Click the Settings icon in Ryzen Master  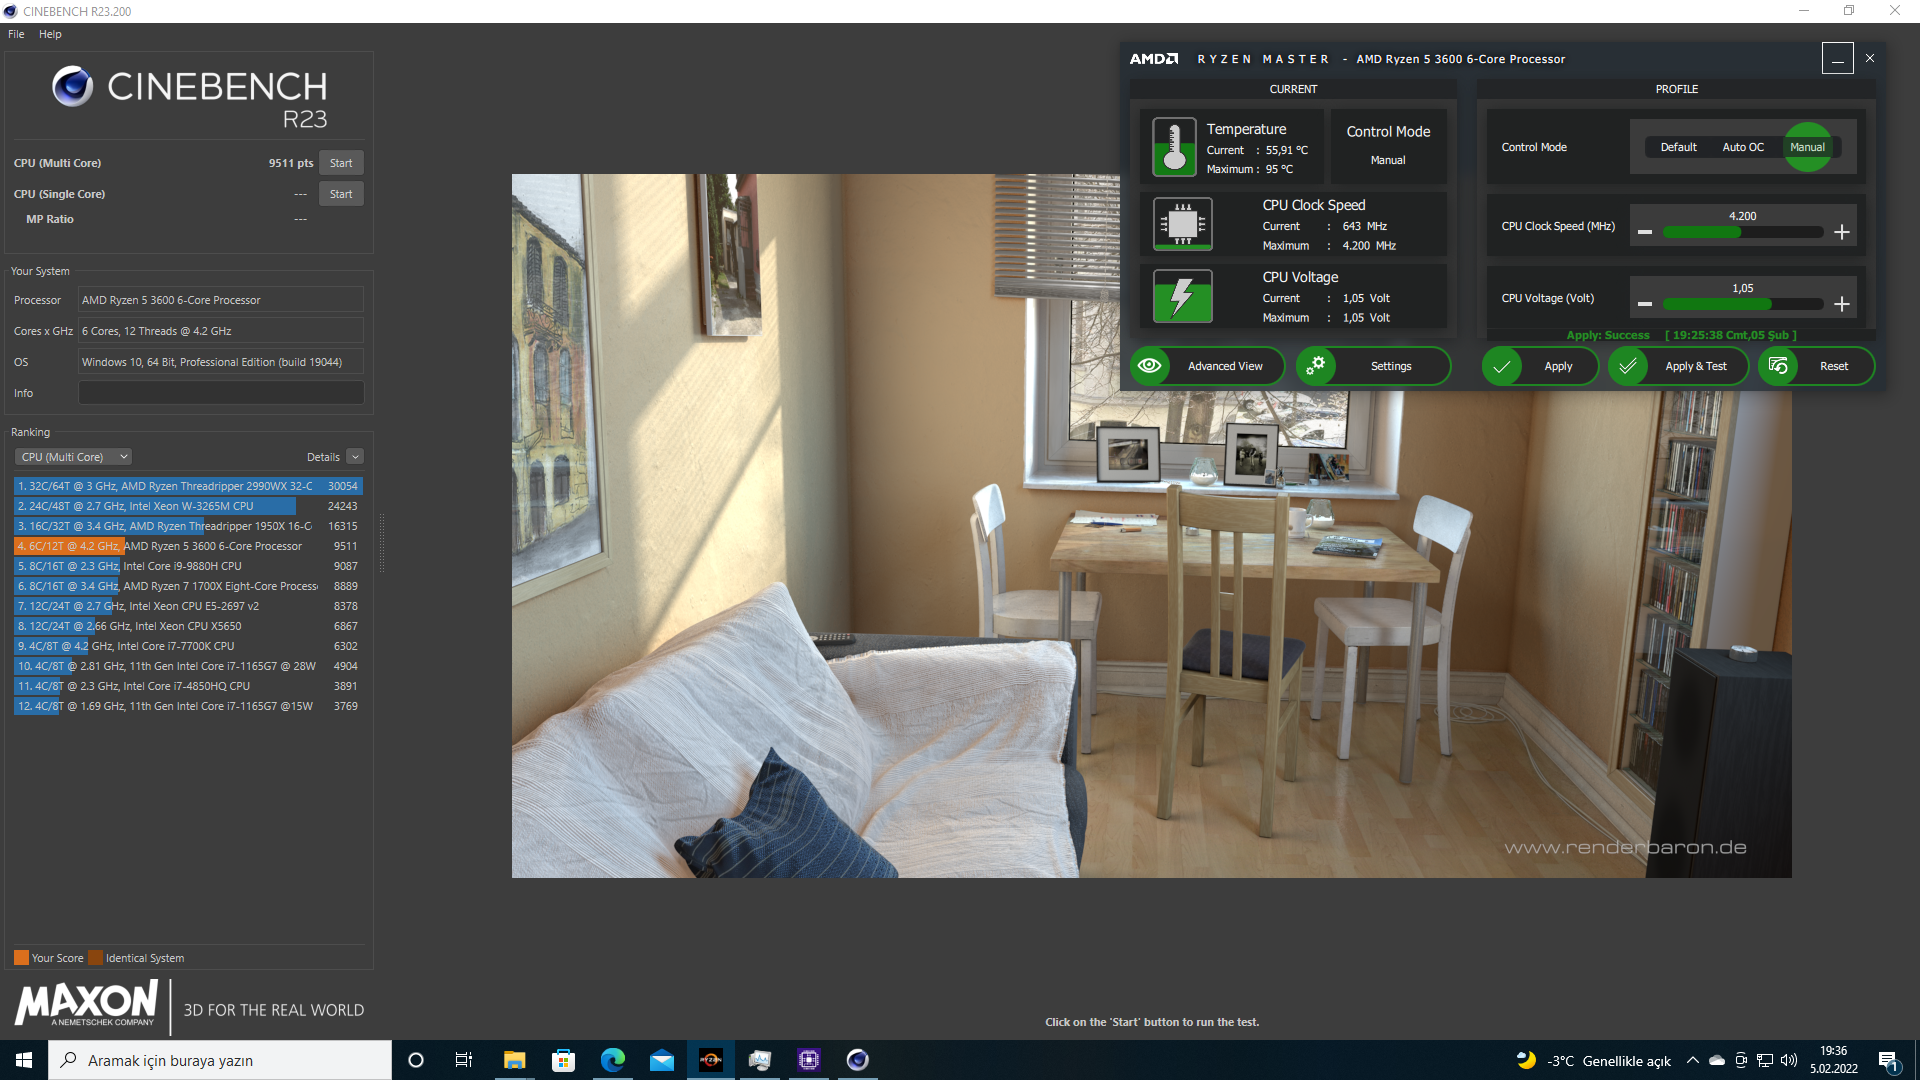tap(1316, 365)
